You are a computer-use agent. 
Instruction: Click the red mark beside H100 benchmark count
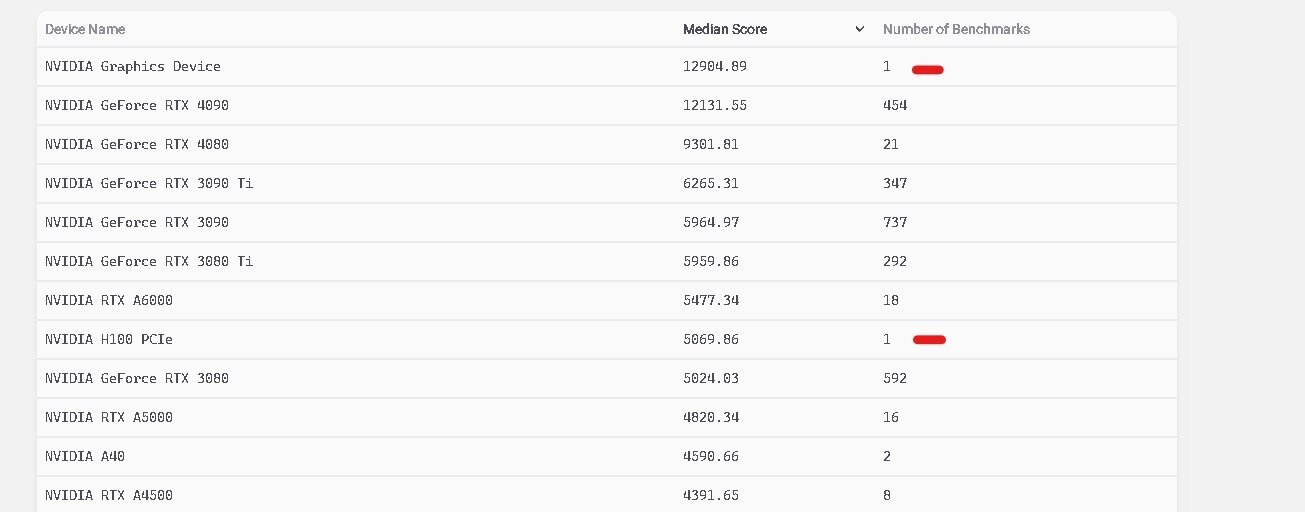[929, 340]
